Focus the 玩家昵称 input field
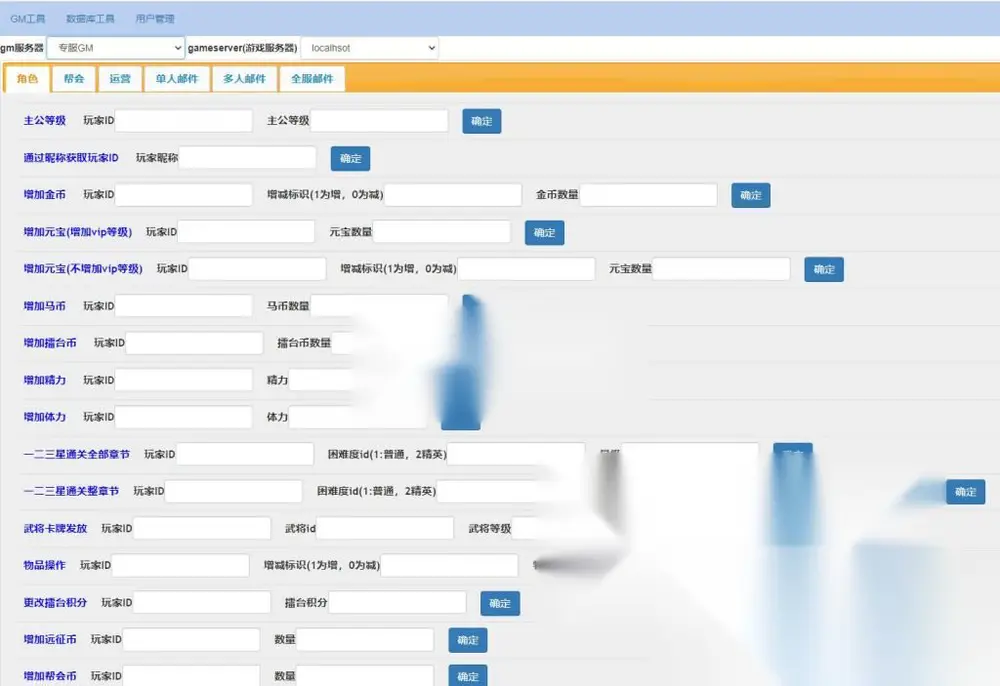Screen dimensions: 1000x686 247,157
